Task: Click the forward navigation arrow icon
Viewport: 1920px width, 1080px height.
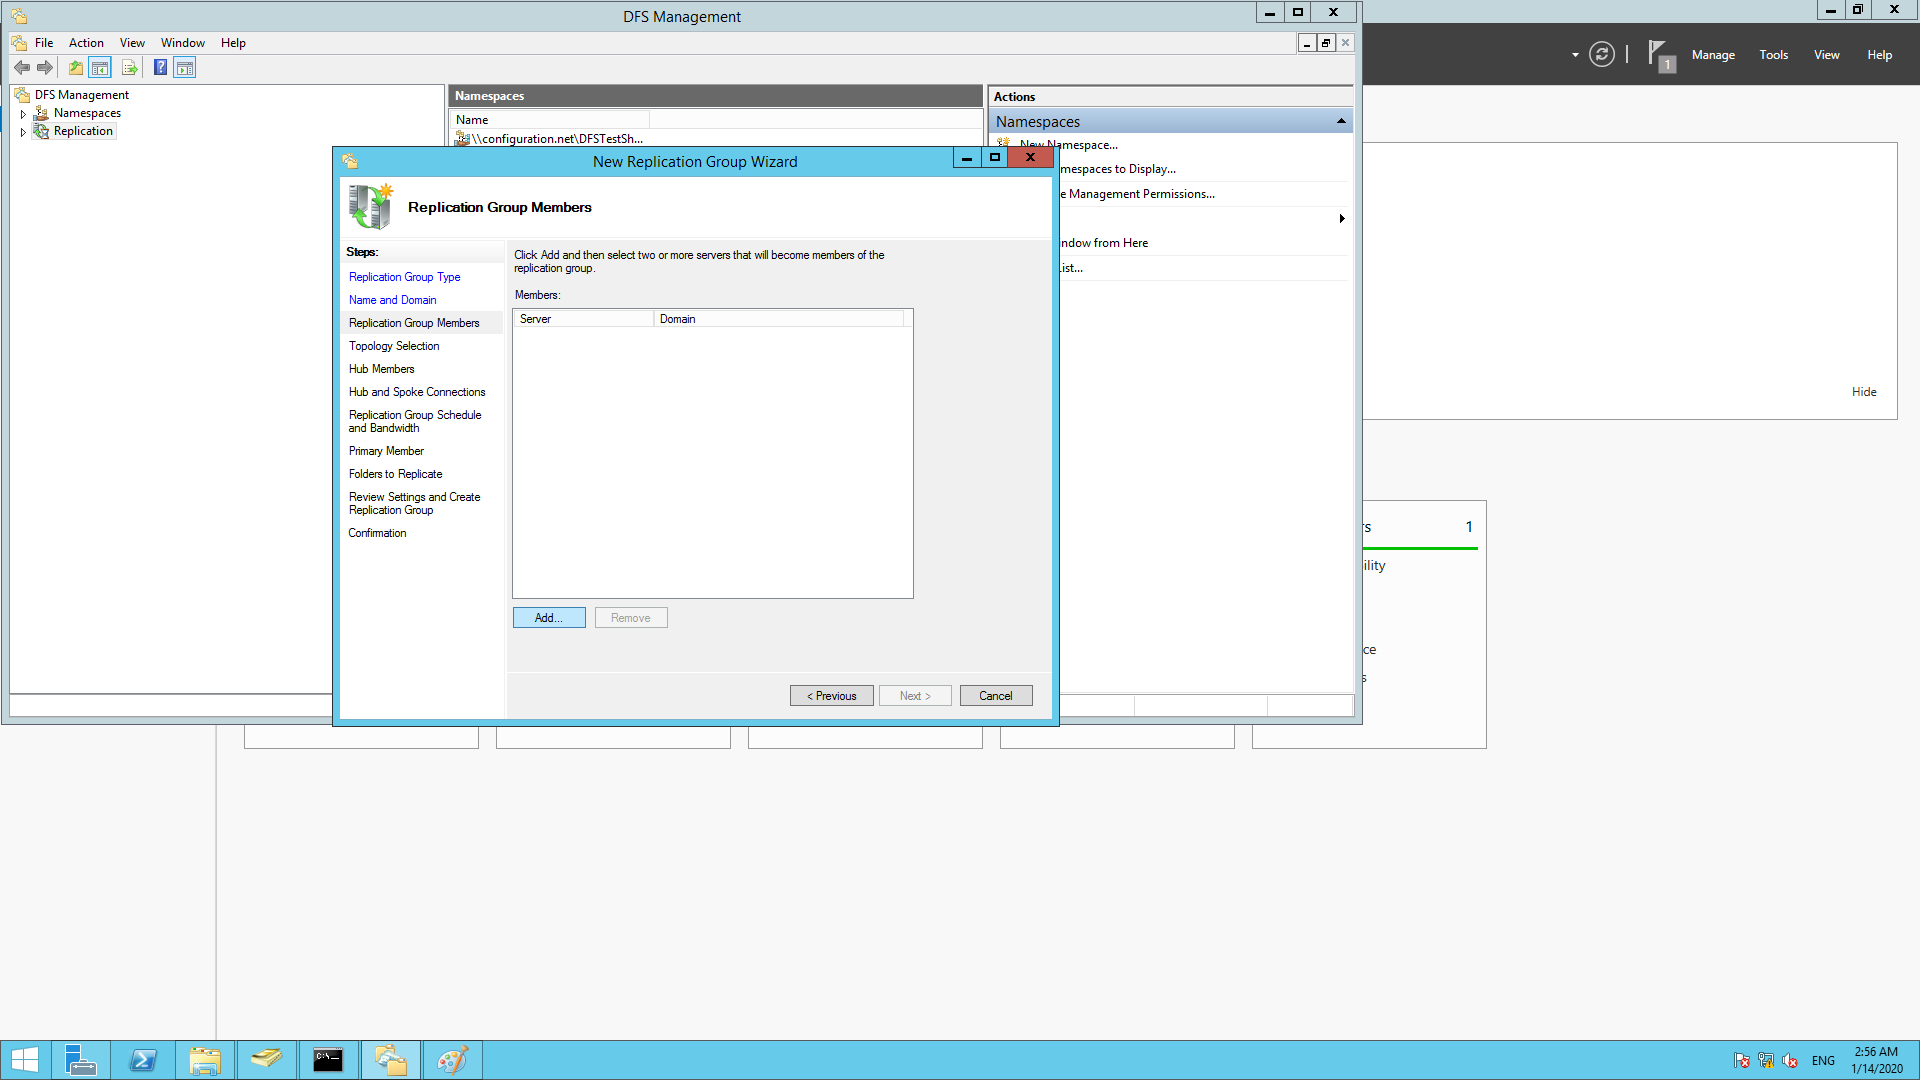Action: (x=45, y=67)
